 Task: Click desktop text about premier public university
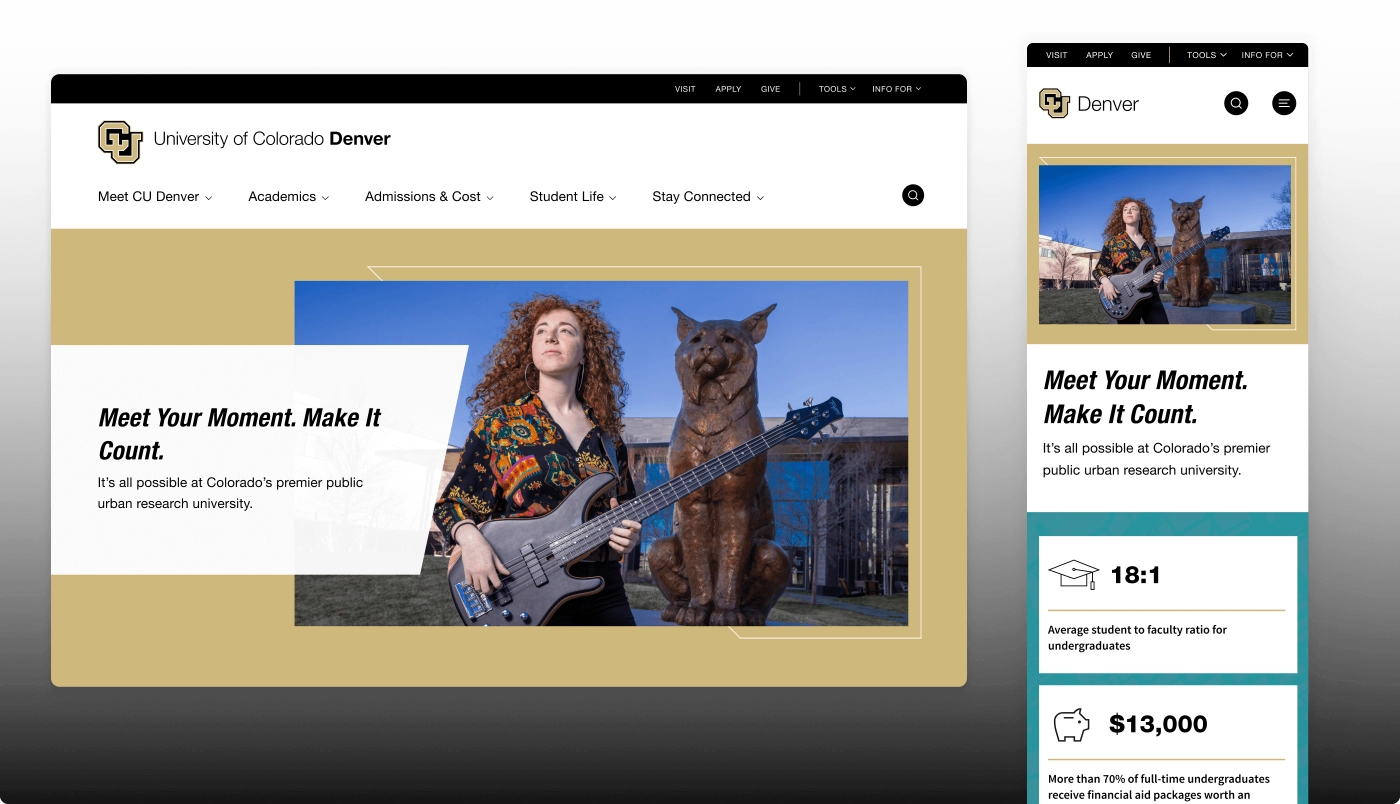click(x=230, y=493)
